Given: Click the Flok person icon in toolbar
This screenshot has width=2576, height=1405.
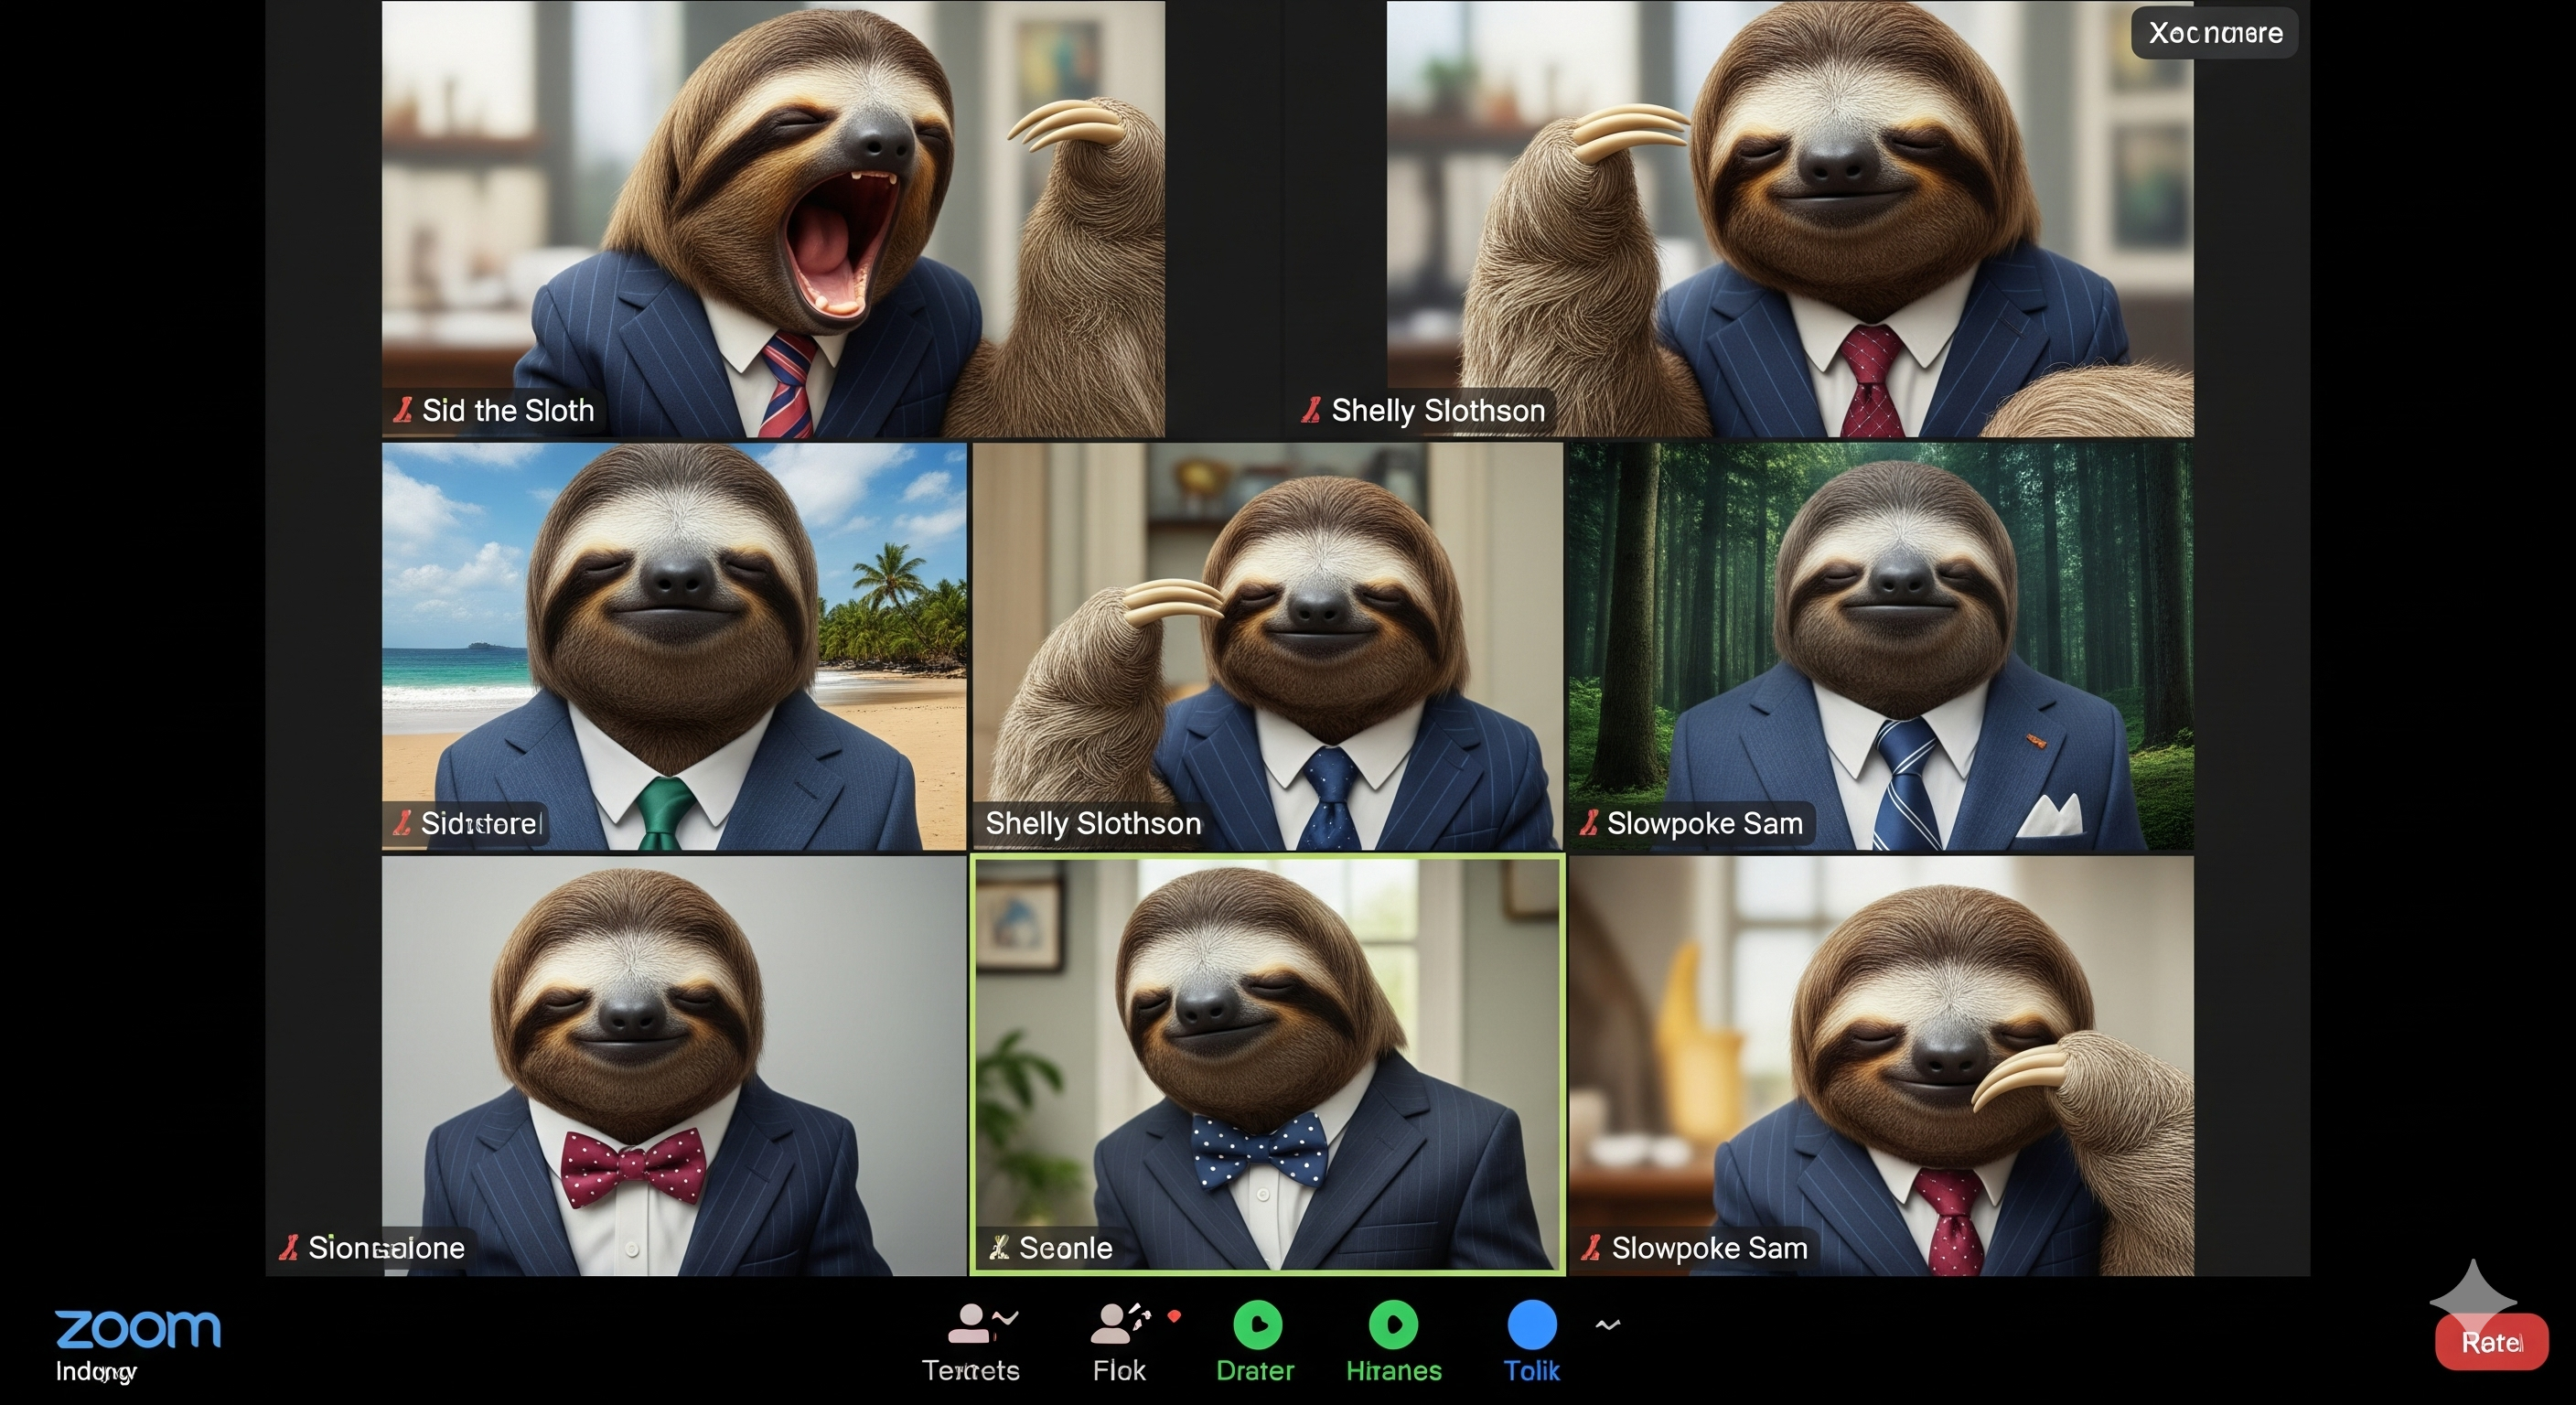Looking at the screenshot, I should pyautogui.click(x=1111, y=1324).
